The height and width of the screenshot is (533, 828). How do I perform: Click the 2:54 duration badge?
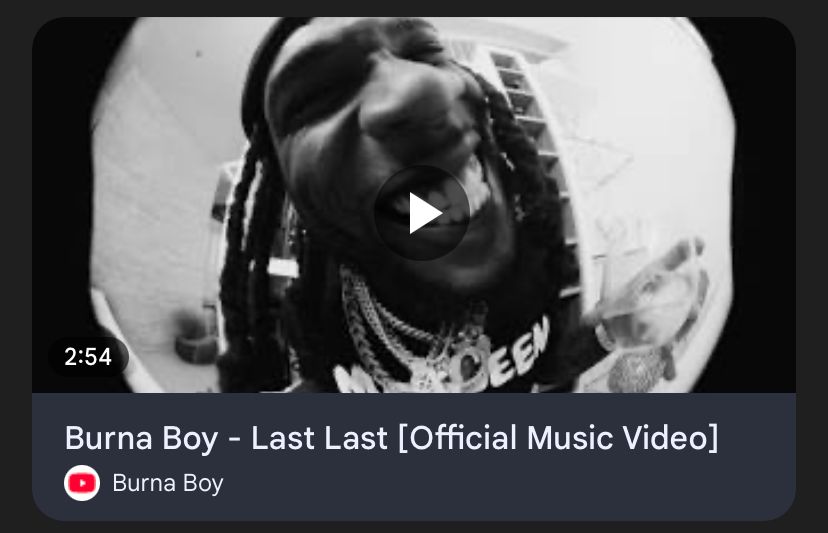88,357
